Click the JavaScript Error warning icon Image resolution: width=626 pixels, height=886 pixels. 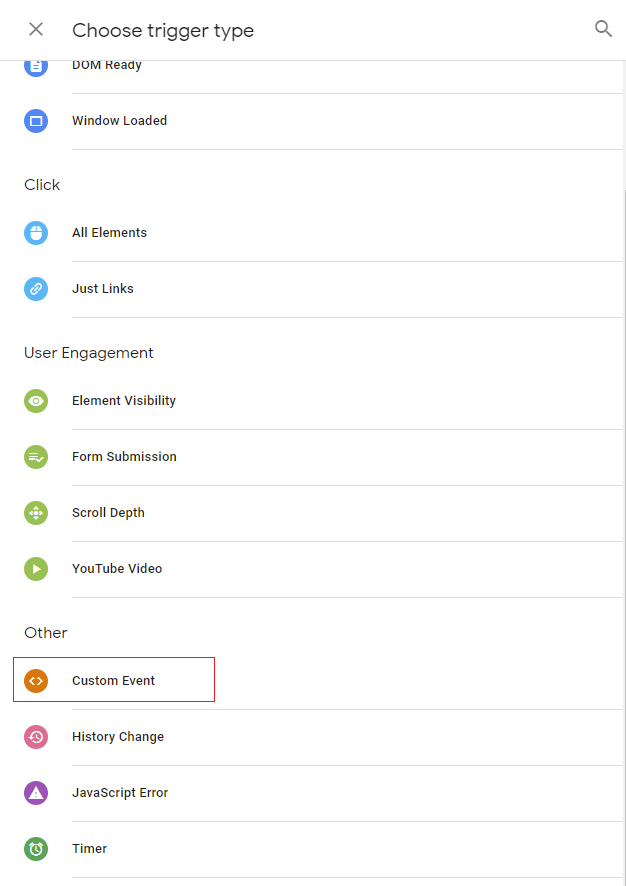(36, 793)
